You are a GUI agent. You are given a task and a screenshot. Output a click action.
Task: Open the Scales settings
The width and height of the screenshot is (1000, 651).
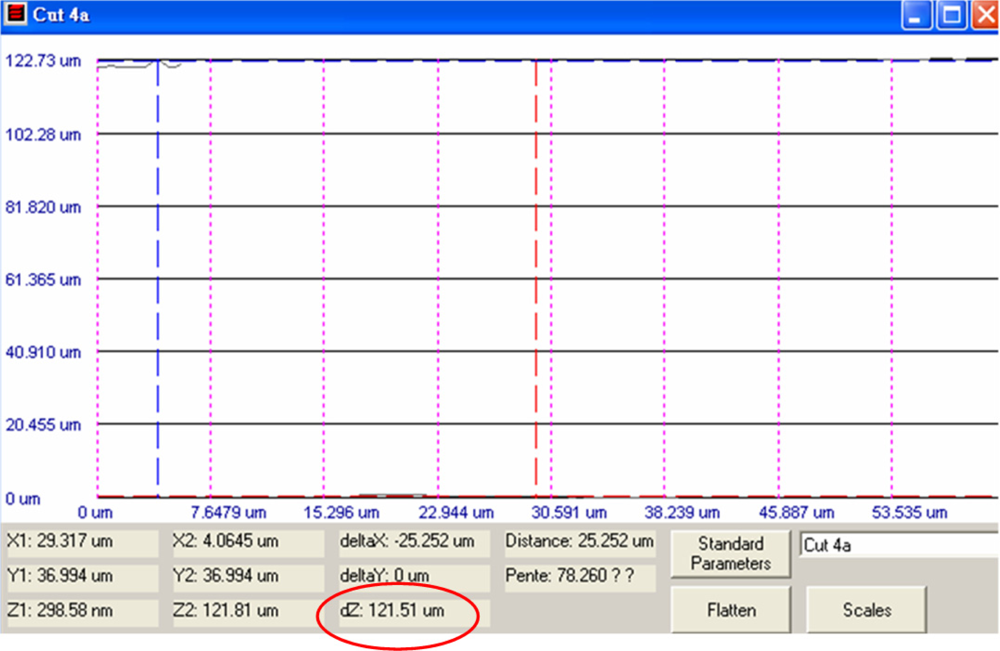click(x=866, y=609)
